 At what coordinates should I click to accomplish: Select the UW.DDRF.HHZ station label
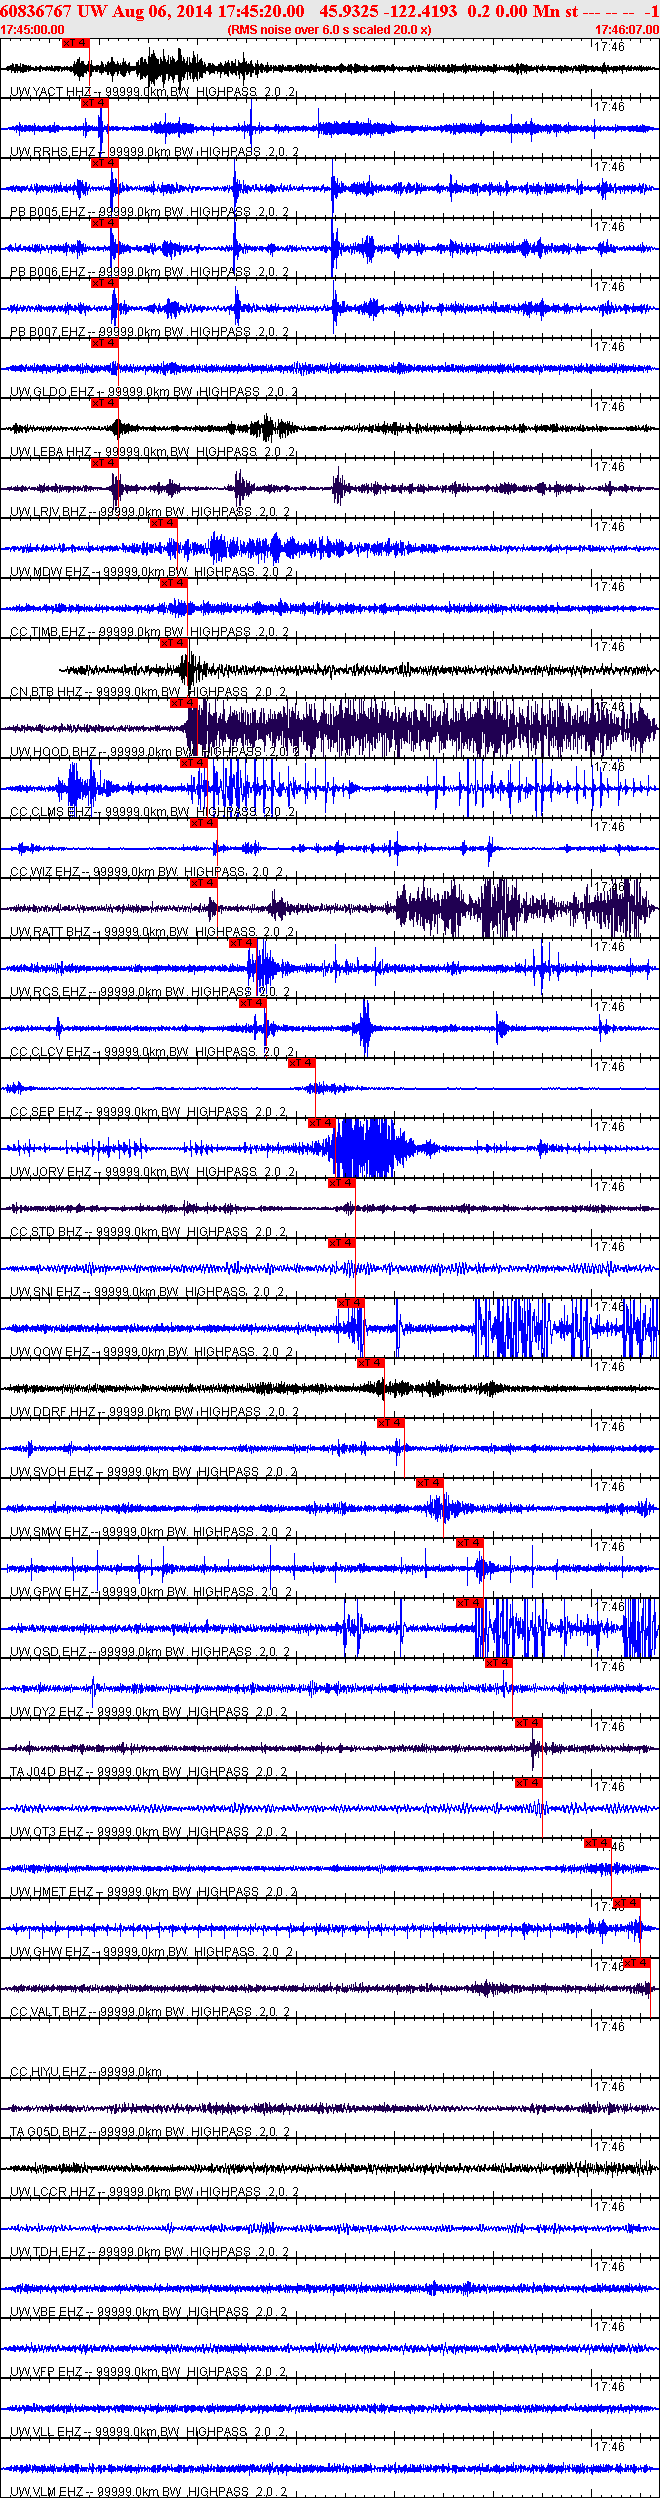coord(53,1412)
